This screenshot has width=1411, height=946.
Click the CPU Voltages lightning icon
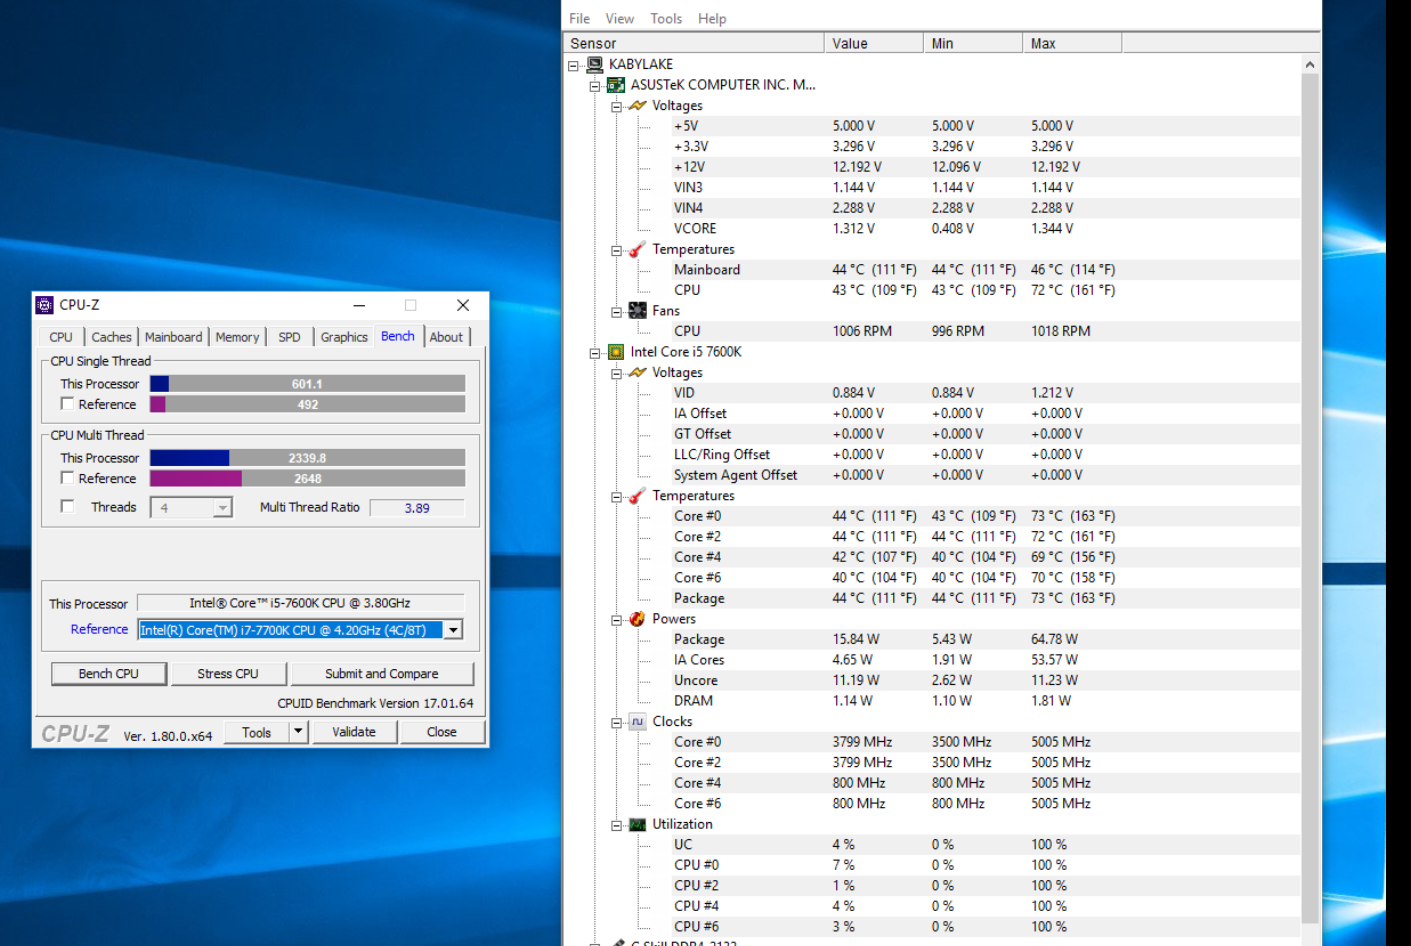637,372
